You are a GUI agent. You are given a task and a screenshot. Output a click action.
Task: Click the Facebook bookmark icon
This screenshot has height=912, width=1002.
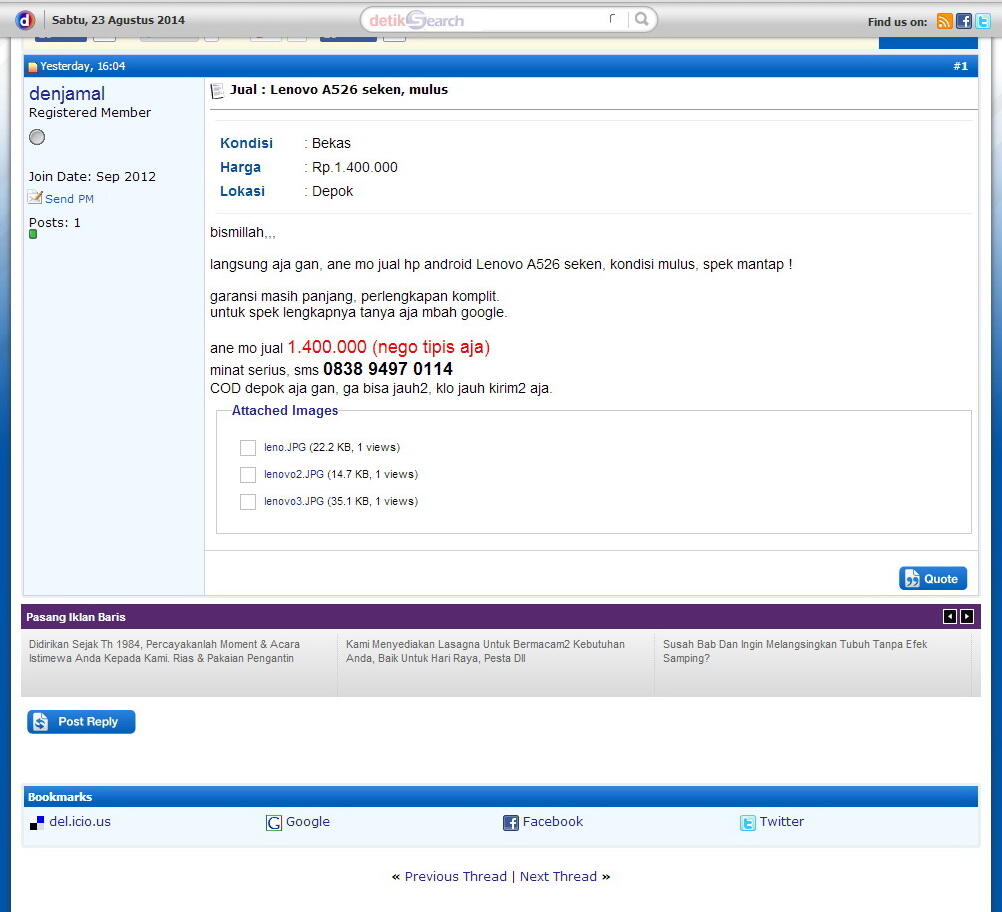pyautogui.click(x=511, y=823)
